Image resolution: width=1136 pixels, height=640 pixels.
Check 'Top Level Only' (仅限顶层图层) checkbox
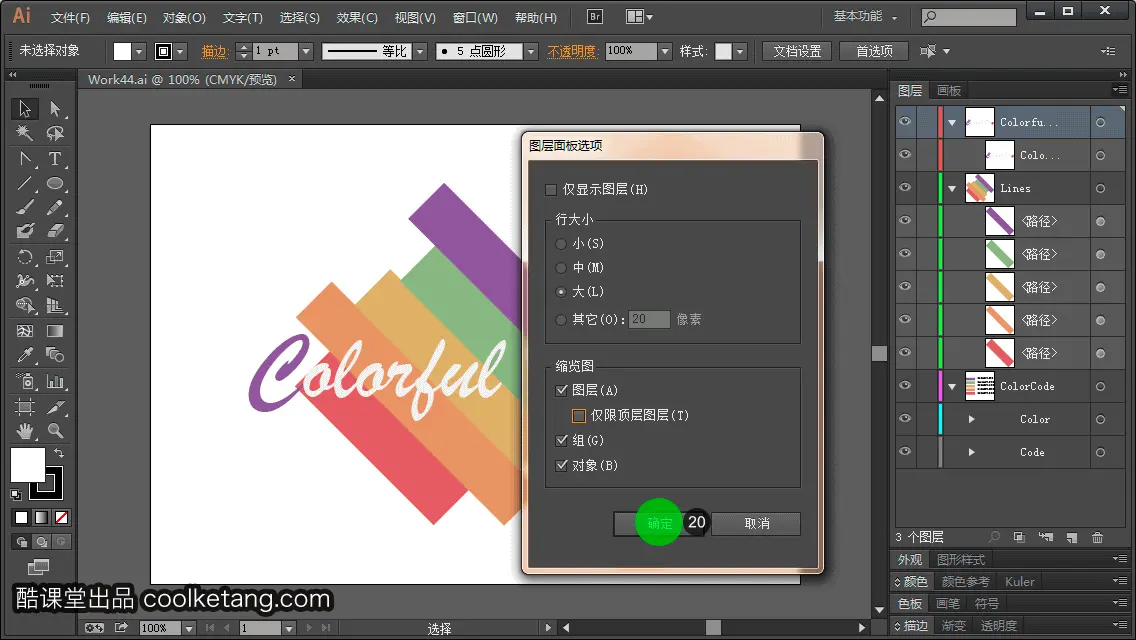tap(578, 416)
